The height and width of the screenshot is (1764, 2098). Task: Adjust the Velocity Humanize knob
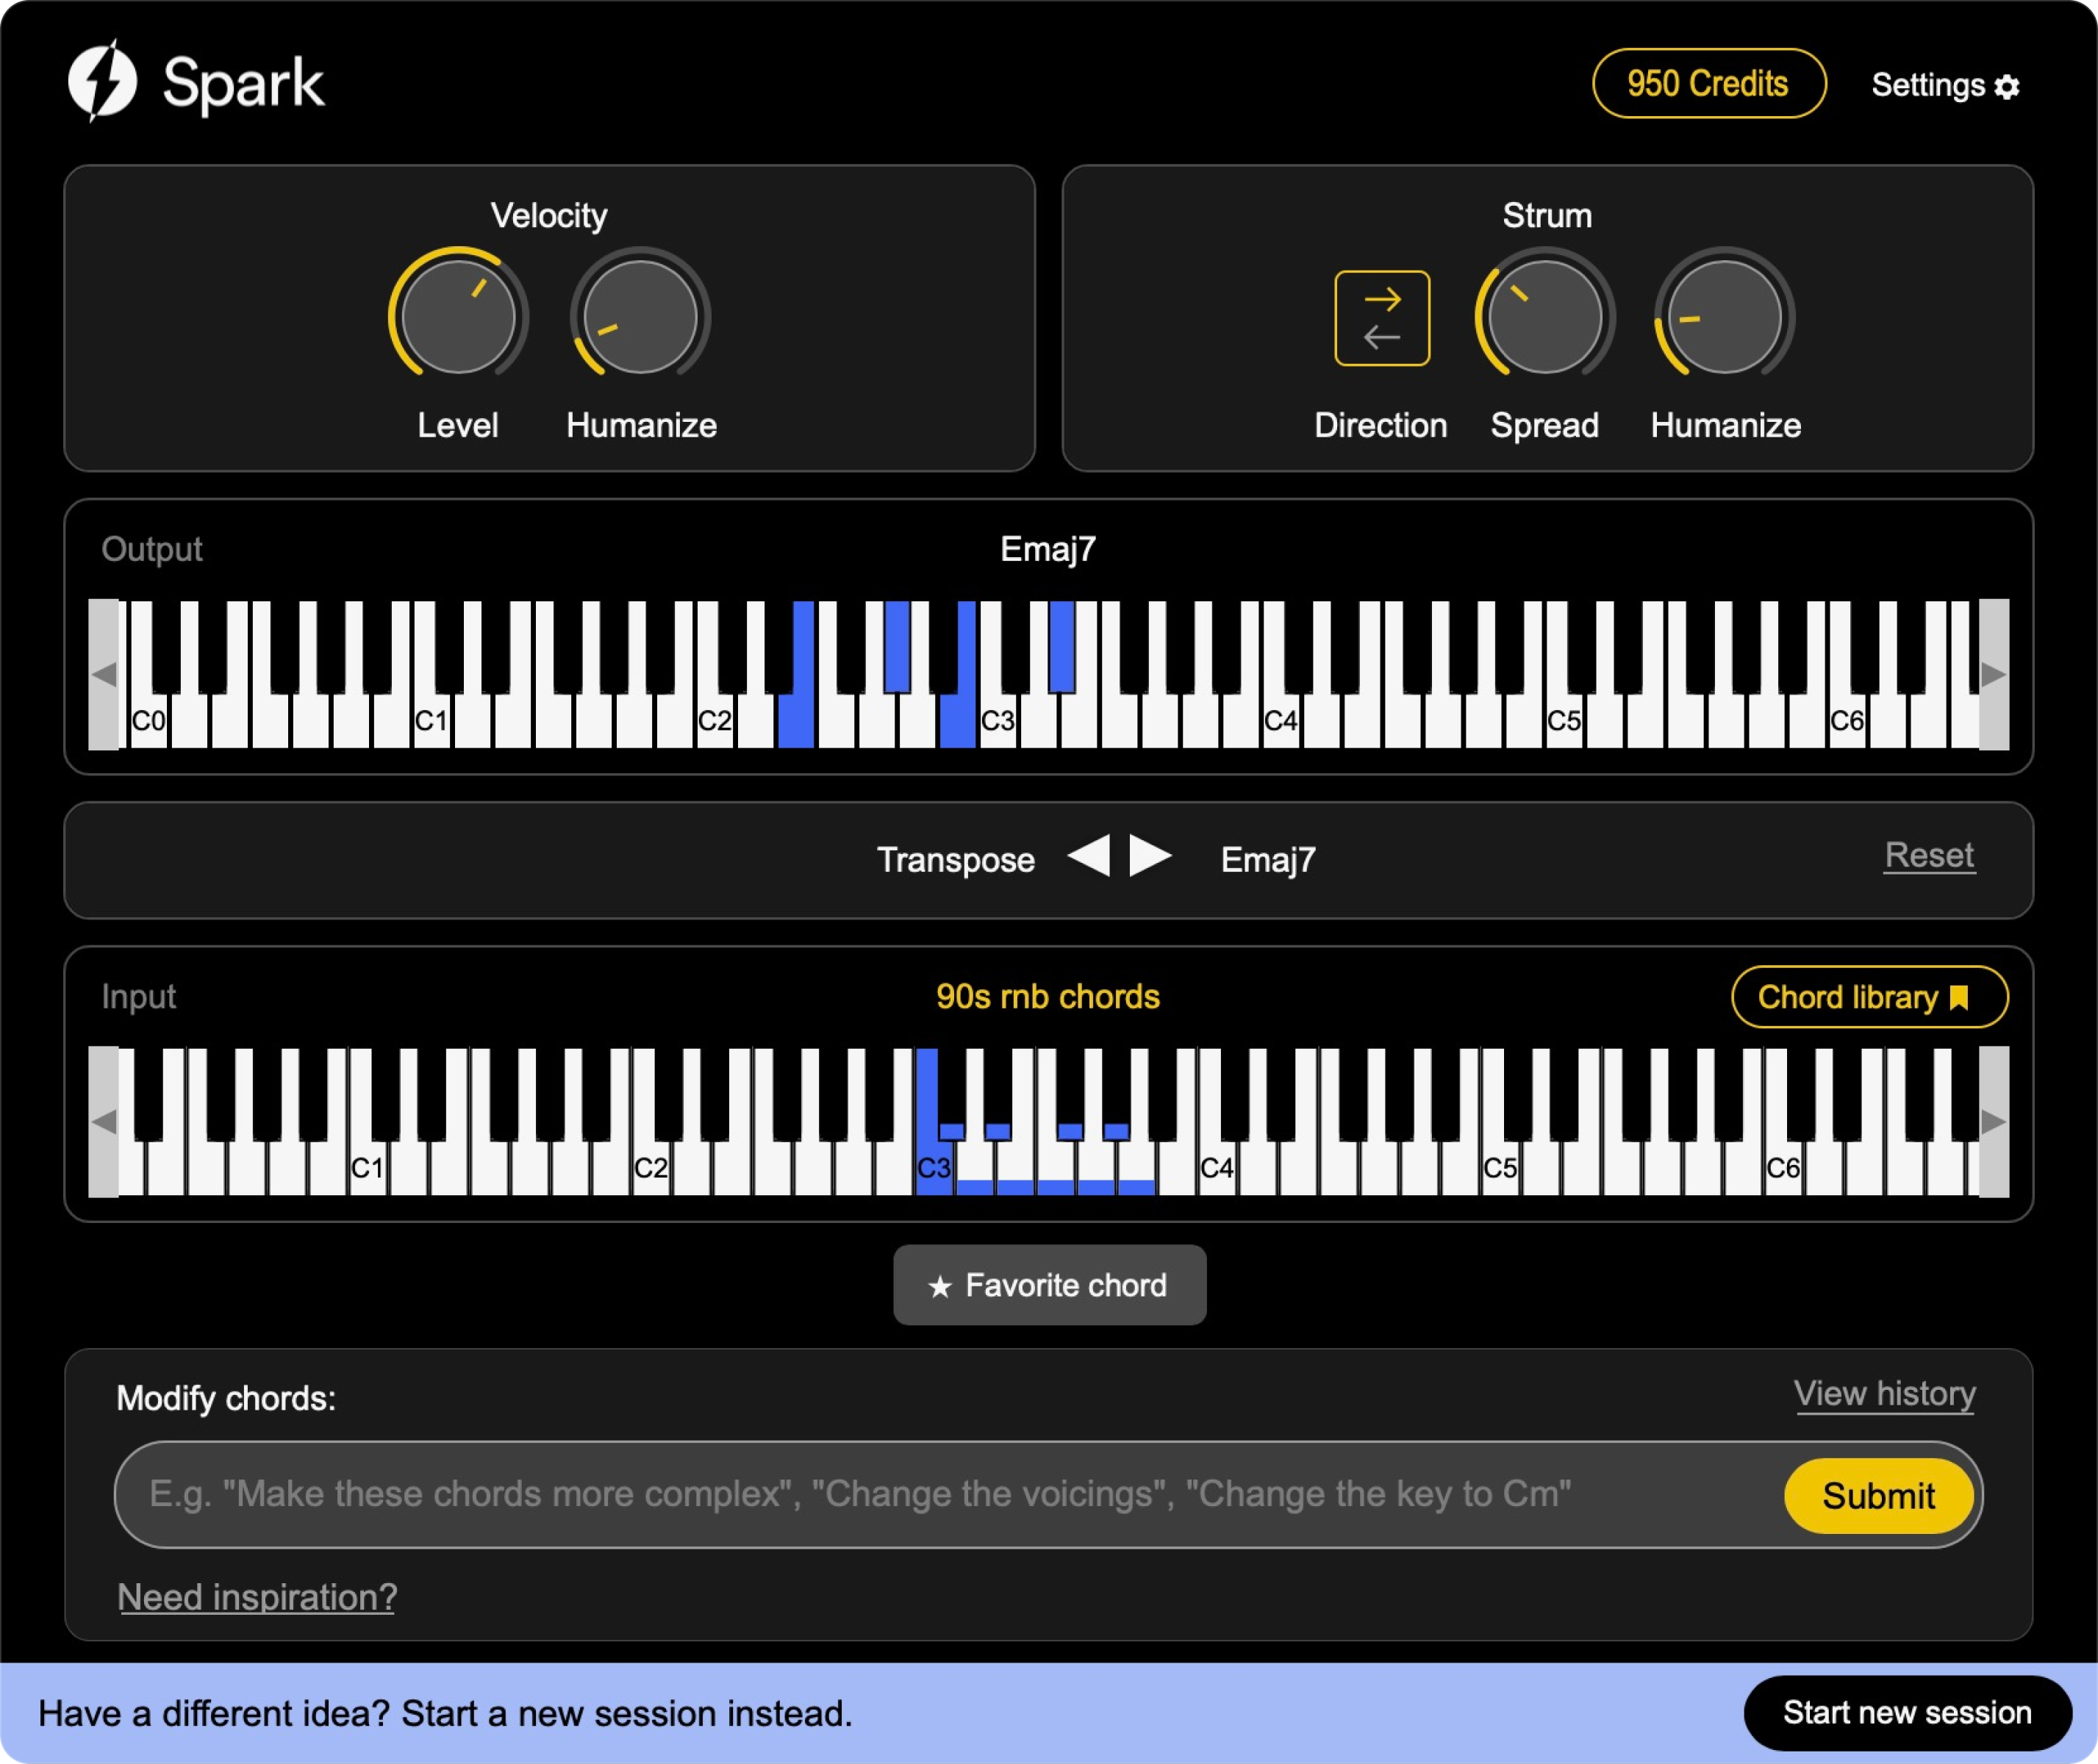(x=640, y=316)
